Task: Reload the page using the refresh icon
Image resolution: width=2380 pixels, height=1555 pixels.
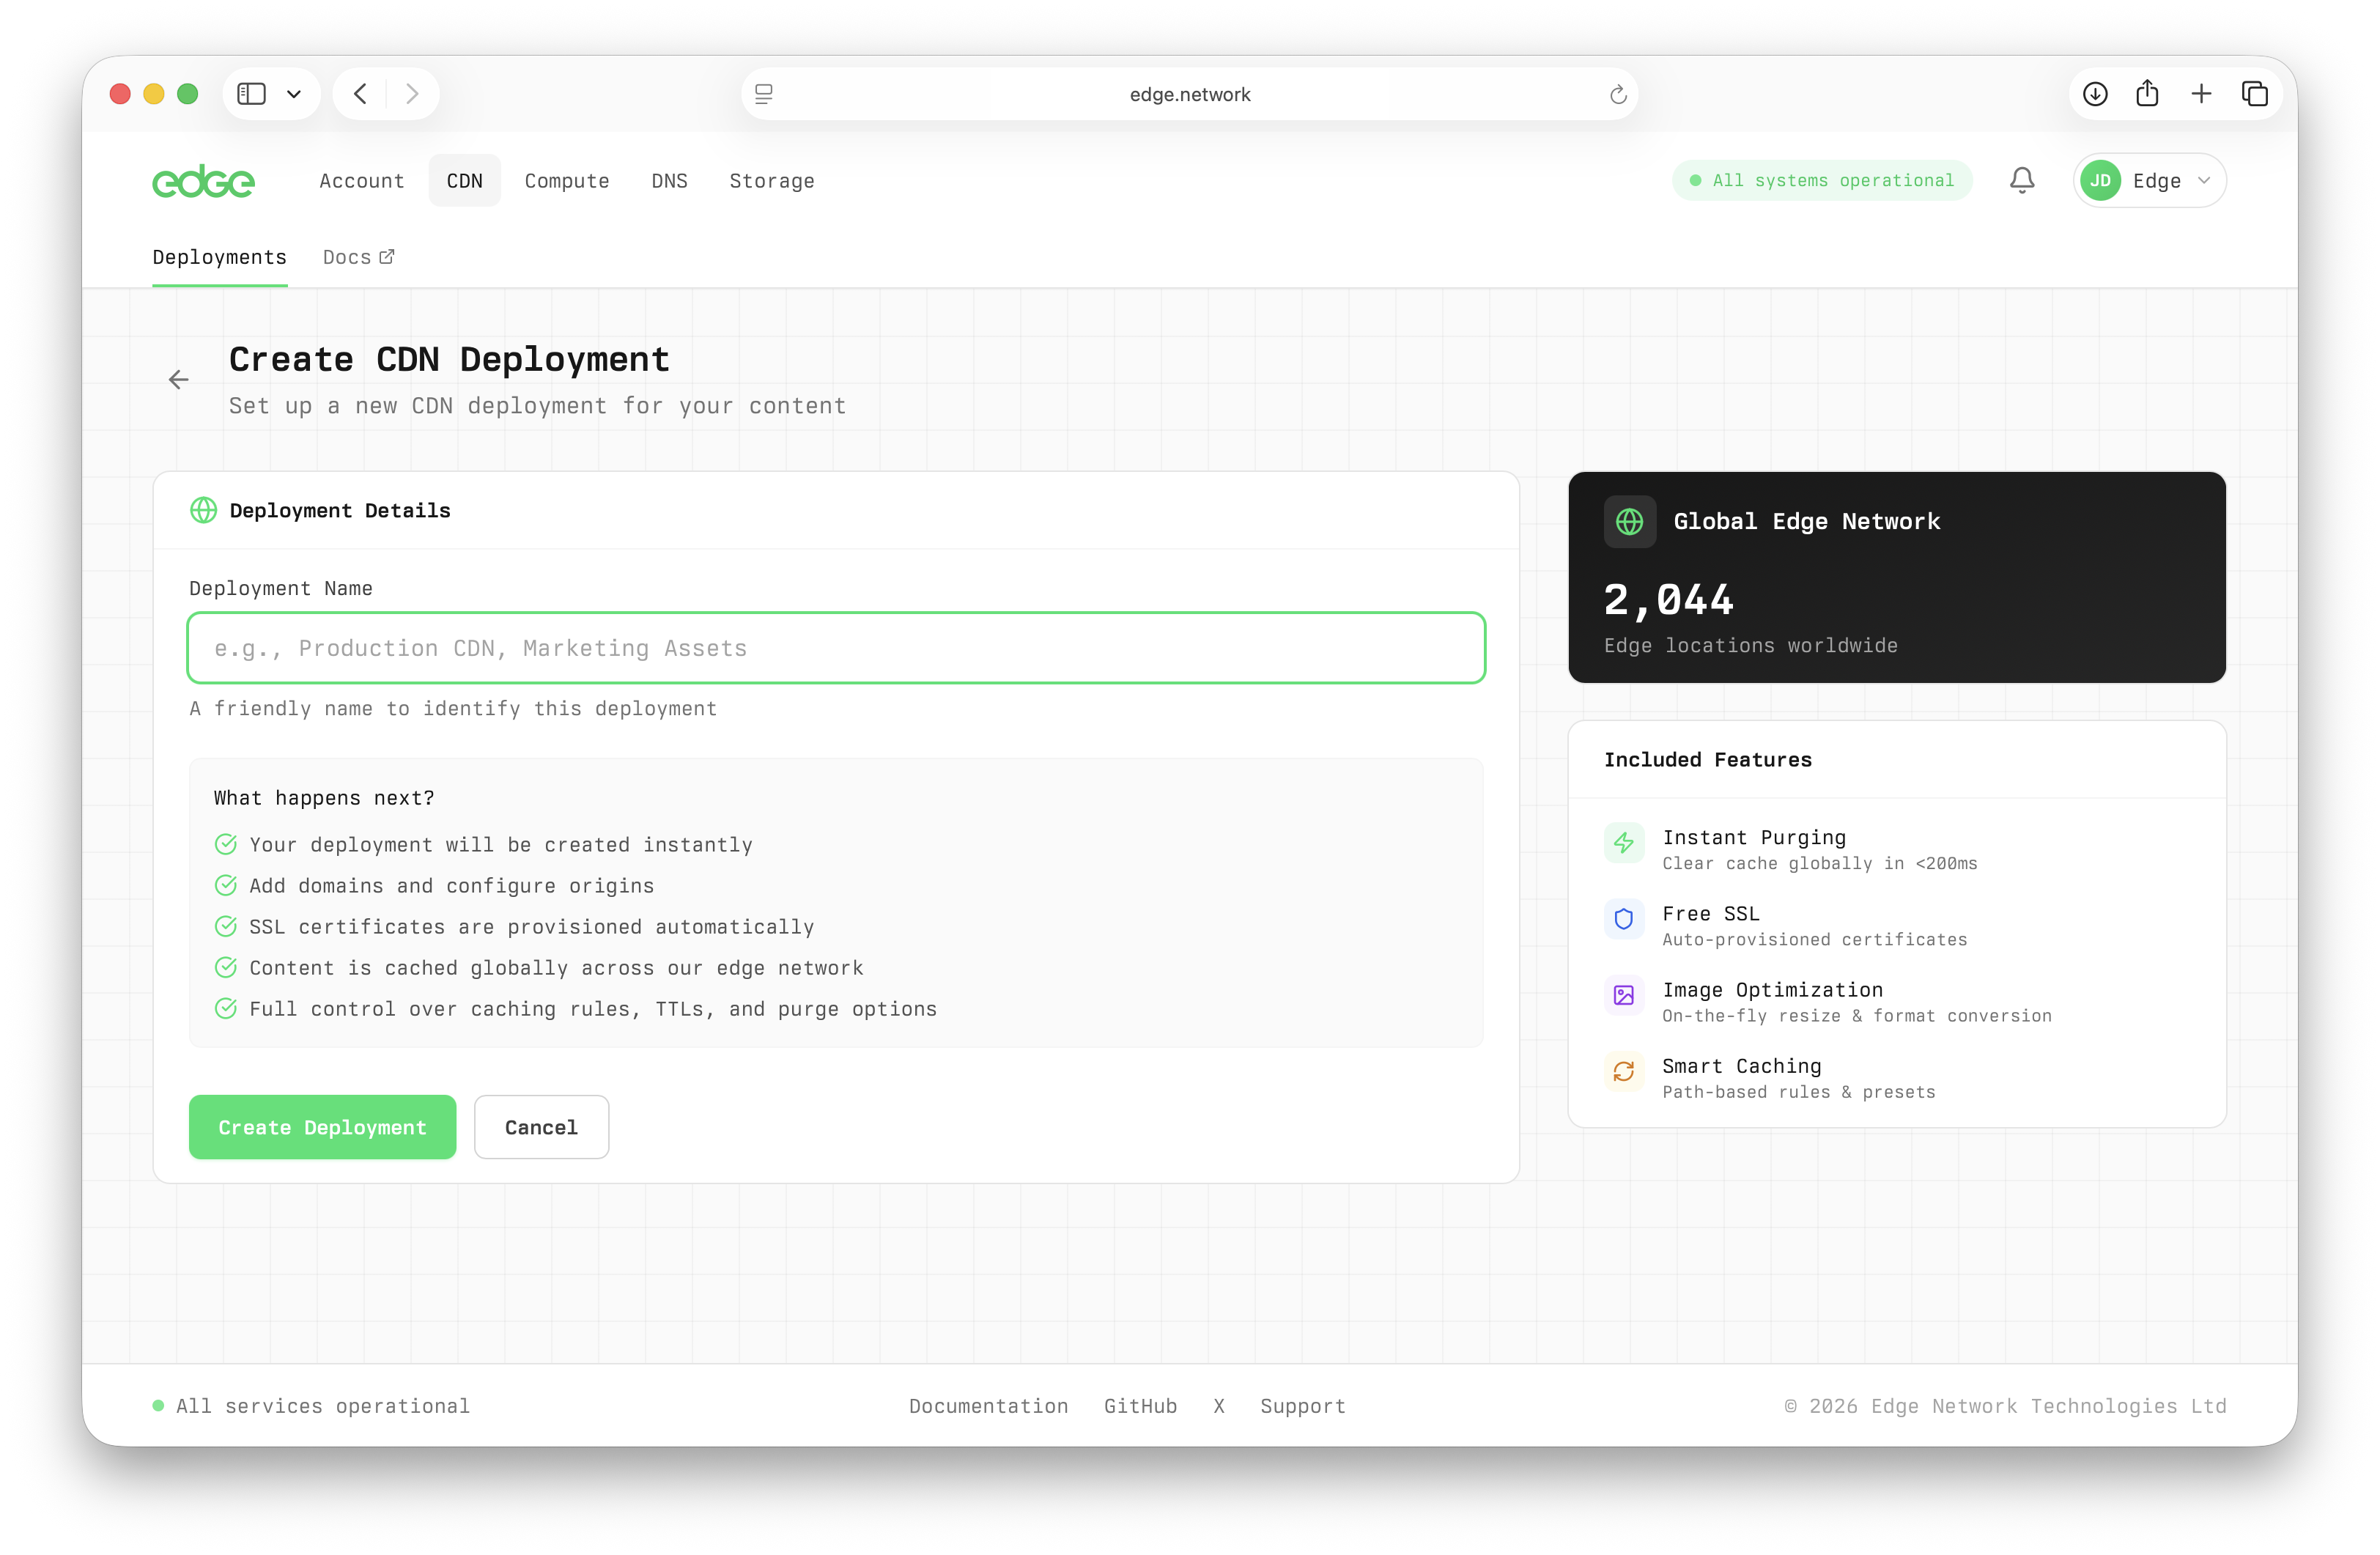Action: (1618, 94)
